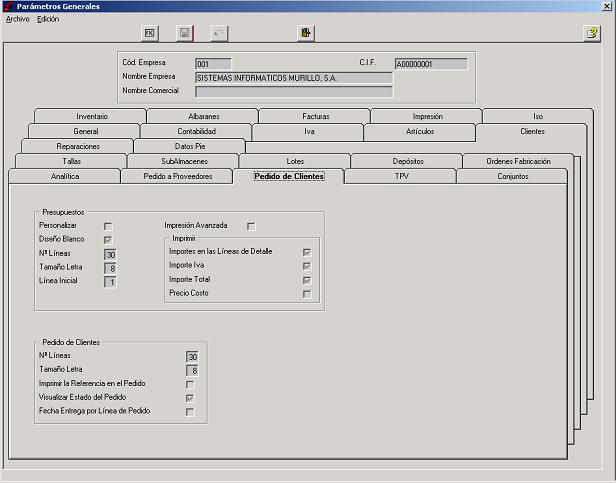Viewport: 616px width, 483px height.
Task: Enable Fecha Entrega por Línea de Pedido
Action: pos(190,412)
